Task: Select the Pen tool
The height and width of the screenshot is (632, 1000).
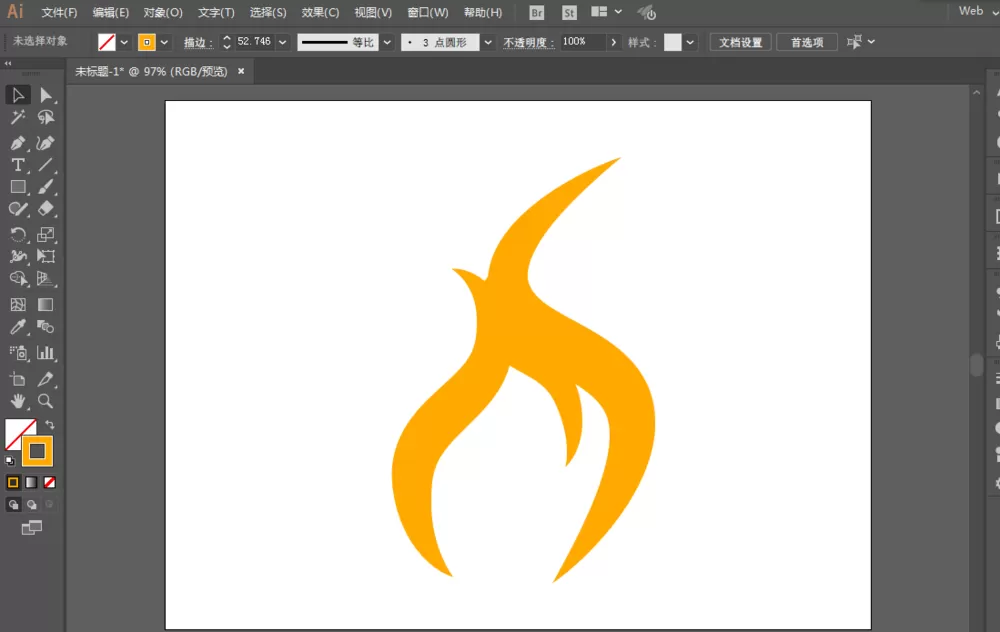Action: [x=18, y=143]
